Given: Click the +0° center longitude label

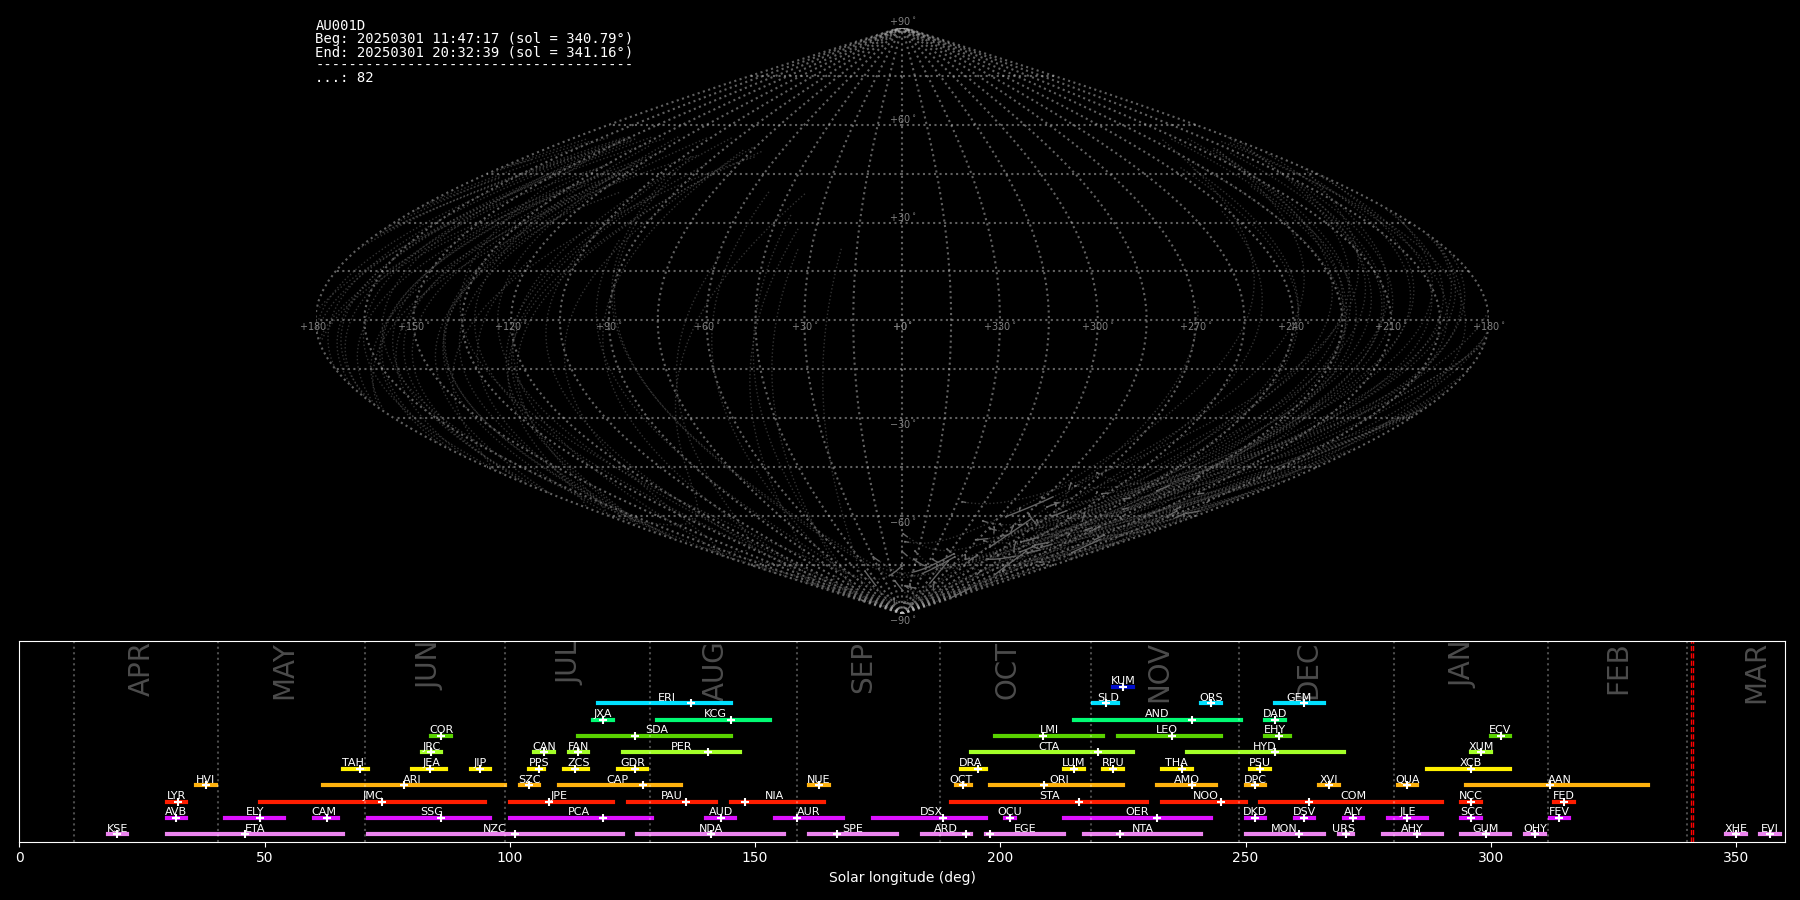Looking at the screenshot, I should [x=901, y=327].
